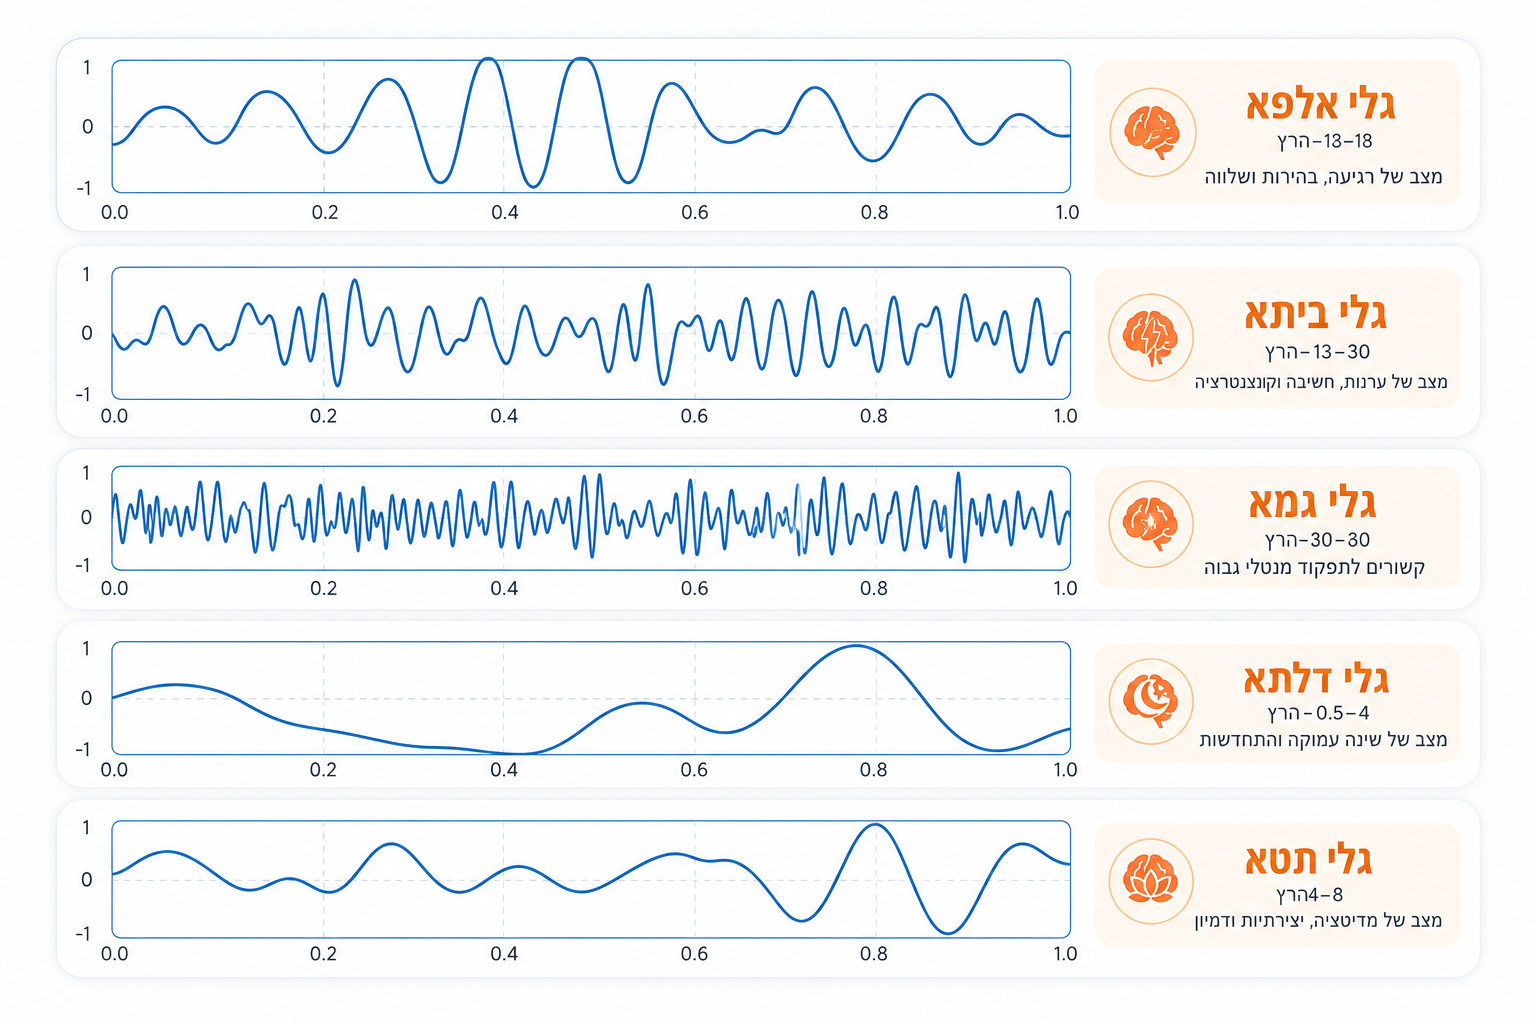This screenshot has height=1024, width=1536.
Task: Click the 13–30 הרץ frequency label
Action: (x=1318, y=352)
